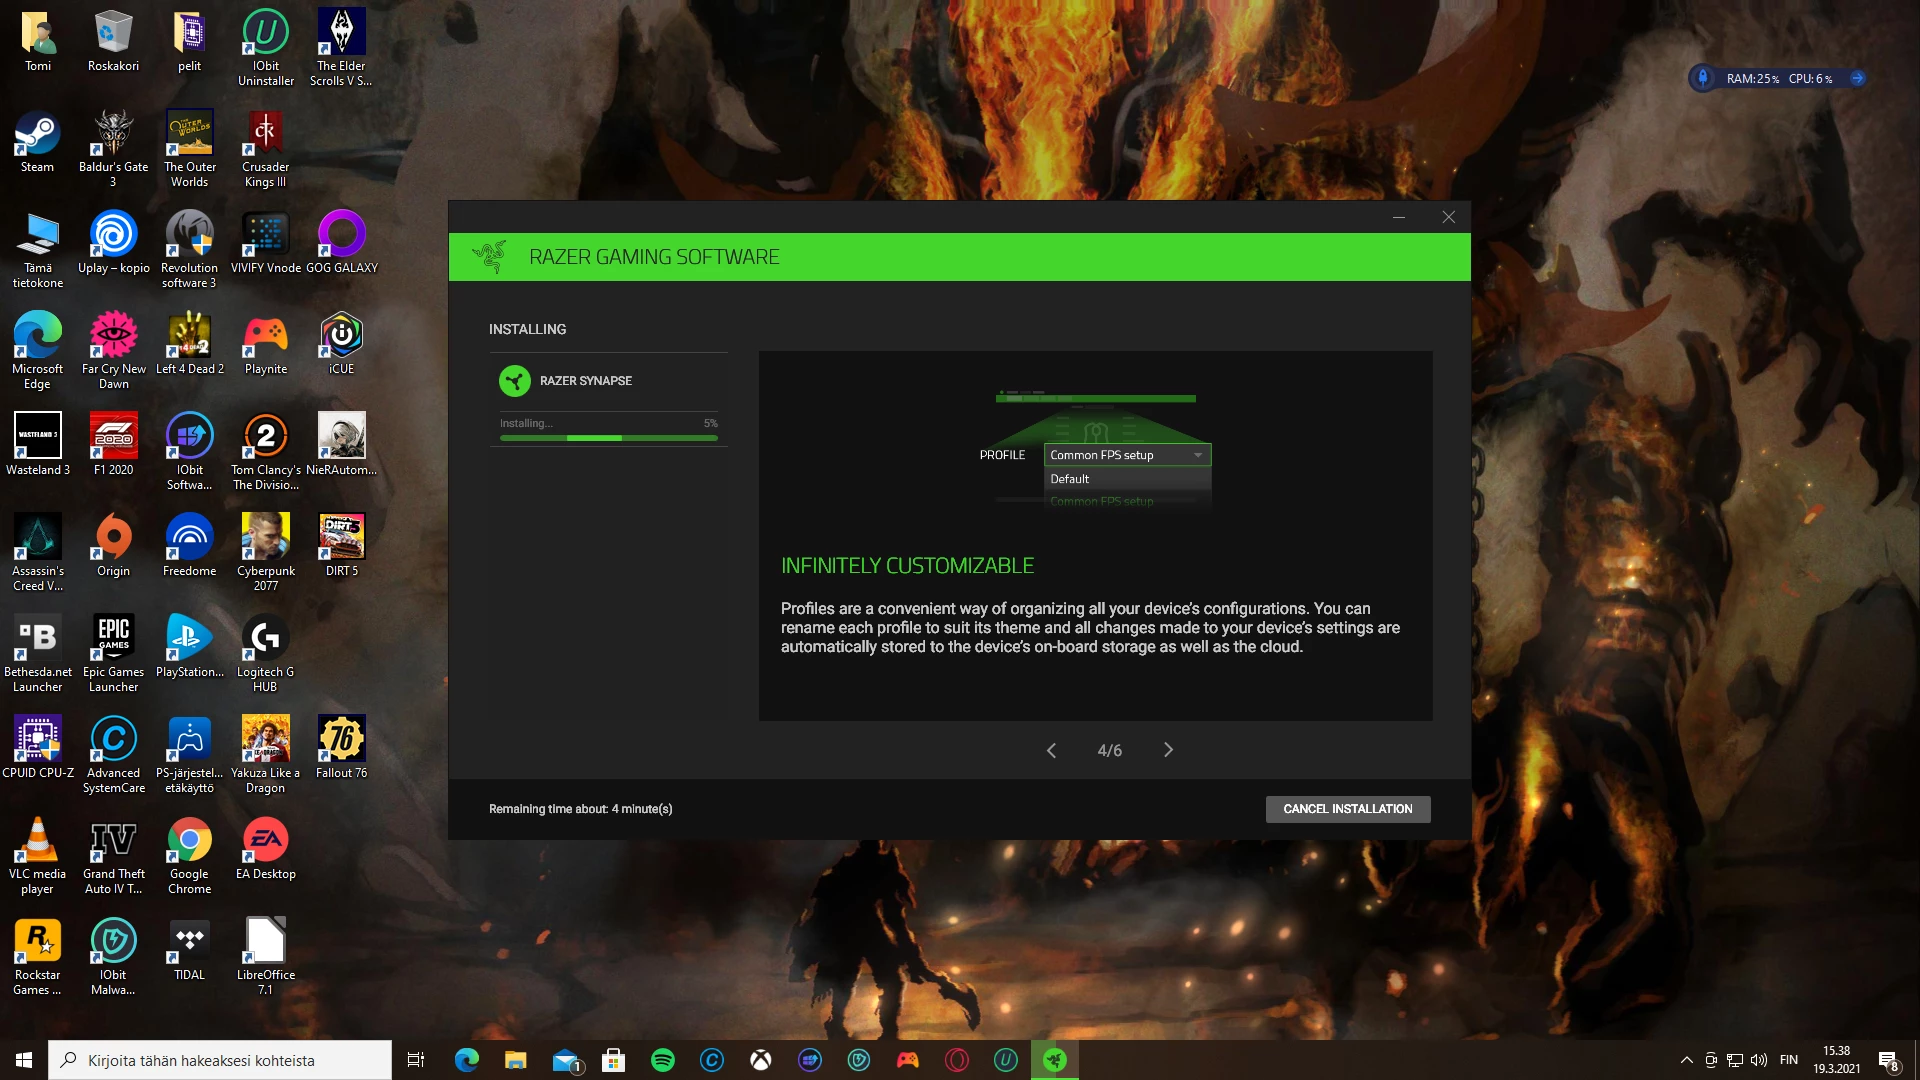The image size is (1920, 1080).
Task: Go to next slide with right chevron
Action: click(1168, 750)
